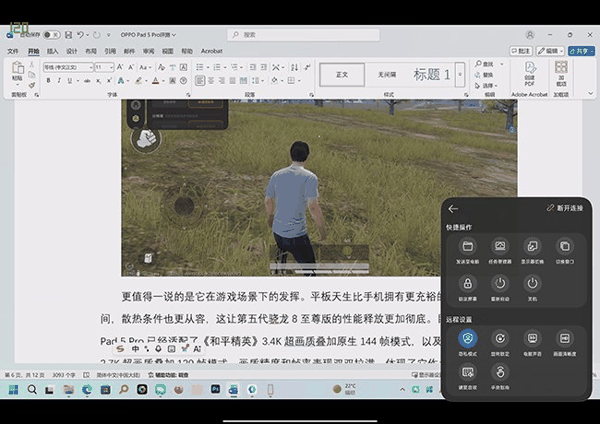Click the 断开连接 disconnect button
The image size is (600, 424).
(x=567, y=208)
